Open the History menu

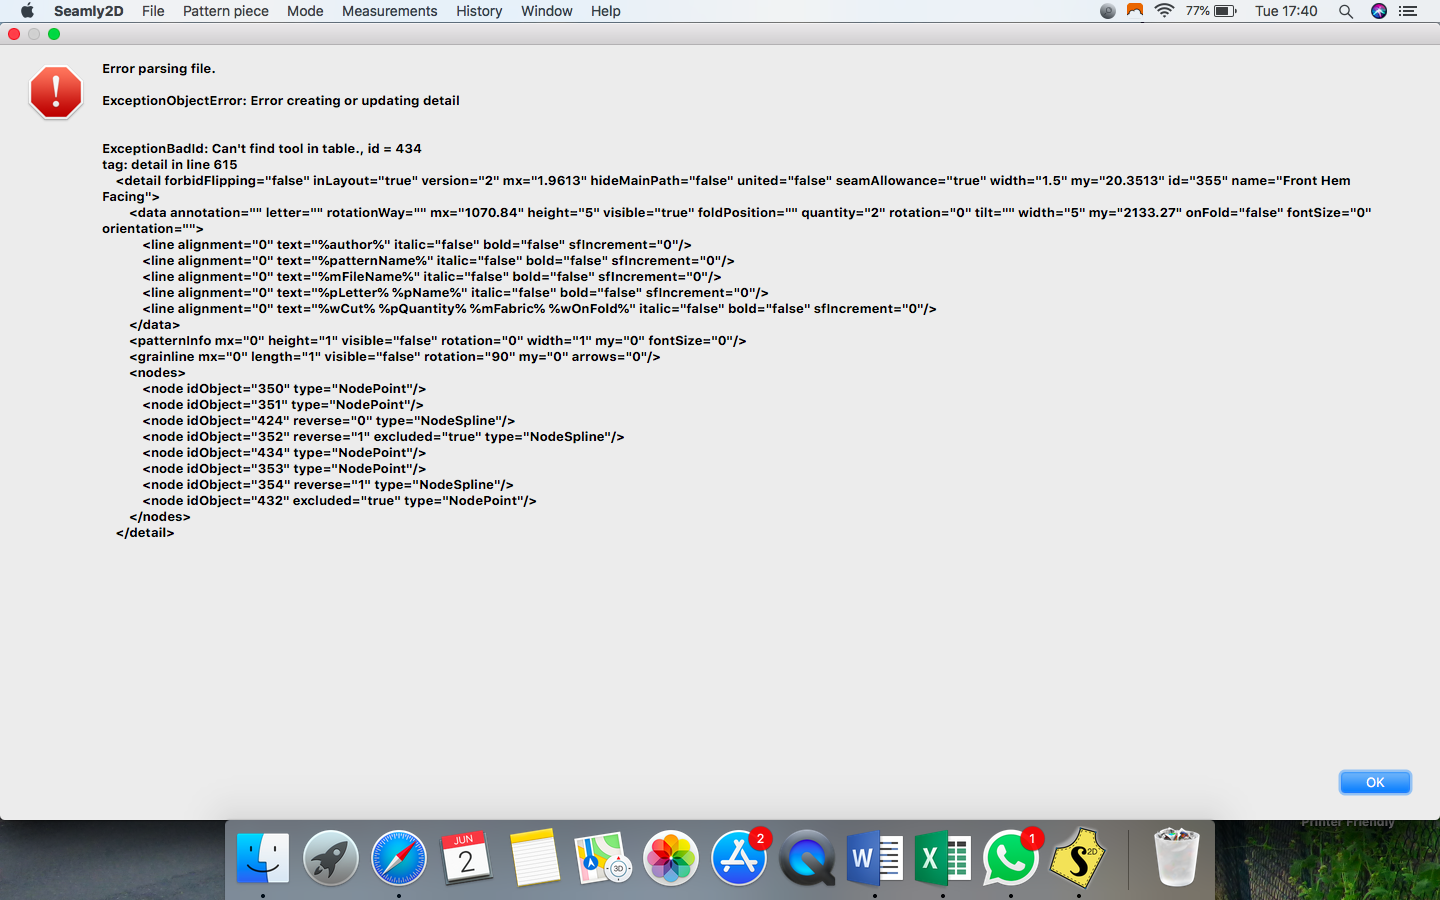(479, 11)
